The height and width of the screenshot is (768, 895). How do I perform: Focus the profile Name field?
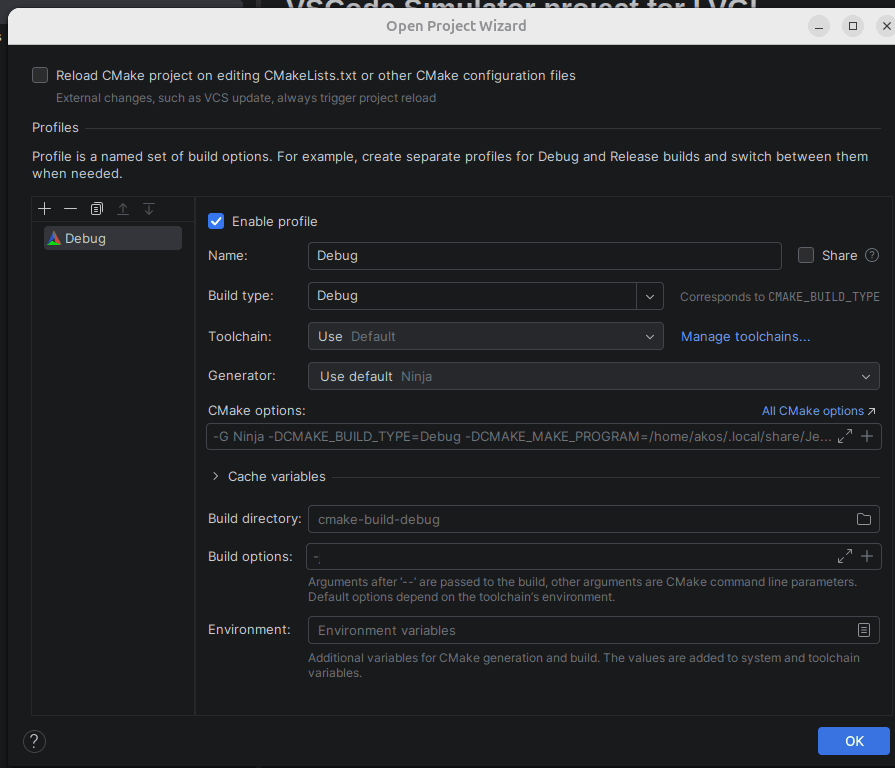(545, 256)
